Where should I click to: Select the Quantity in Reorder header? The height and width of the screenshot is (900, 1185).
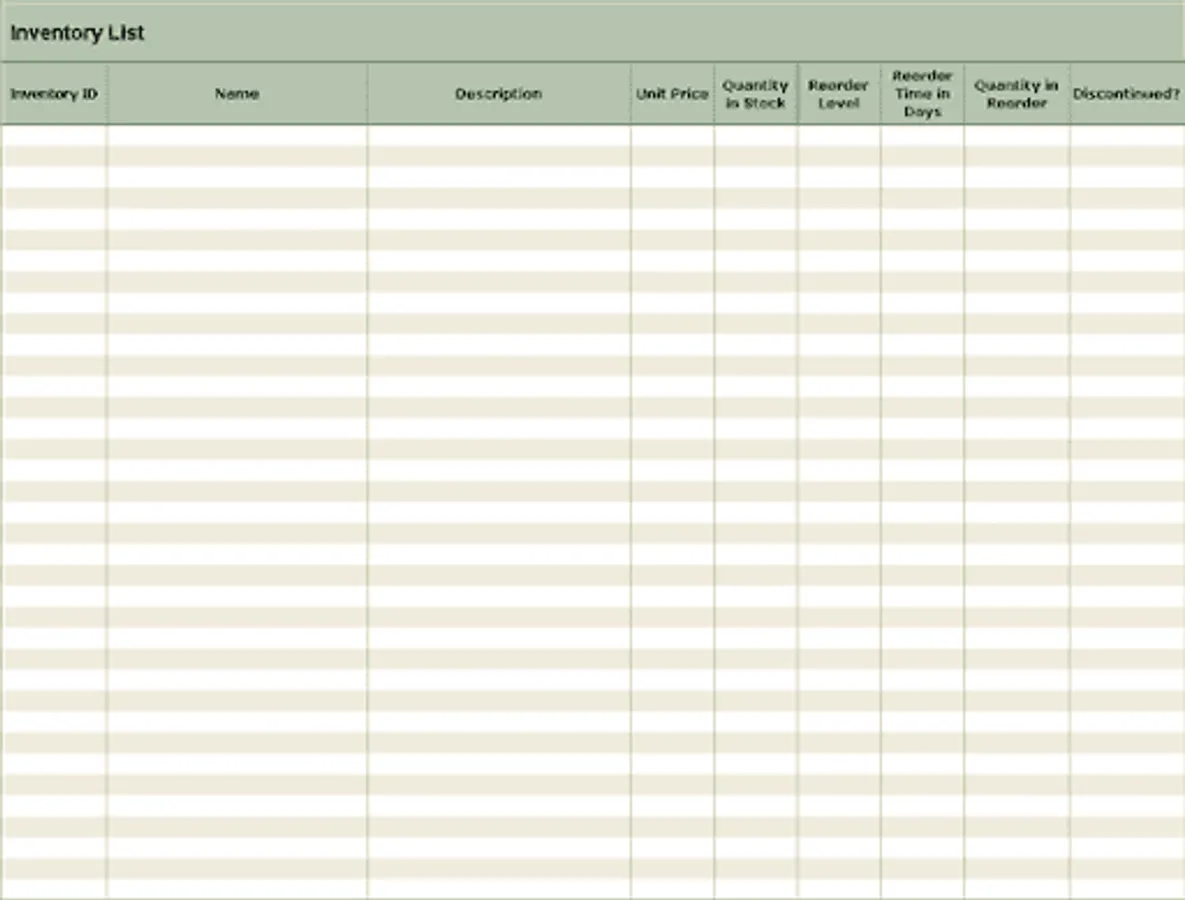(1017, 94)
